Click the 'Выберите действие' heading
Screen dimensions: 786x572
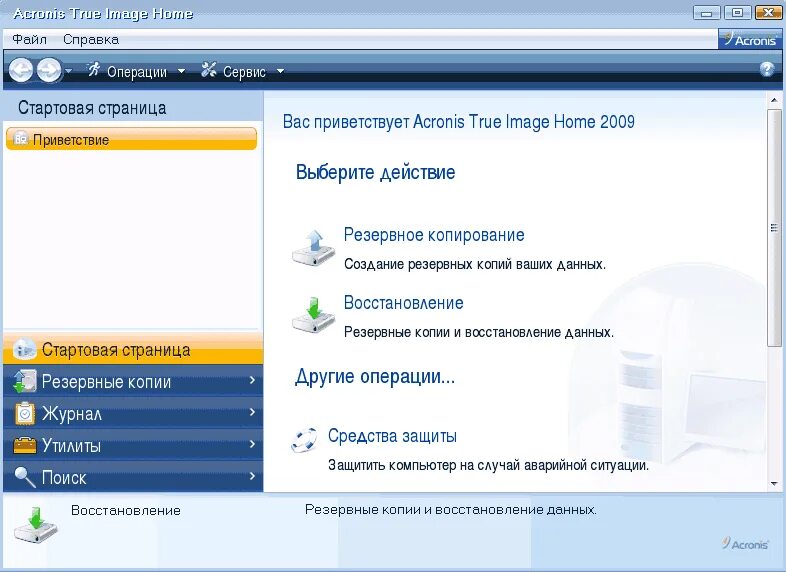point(375,172)
